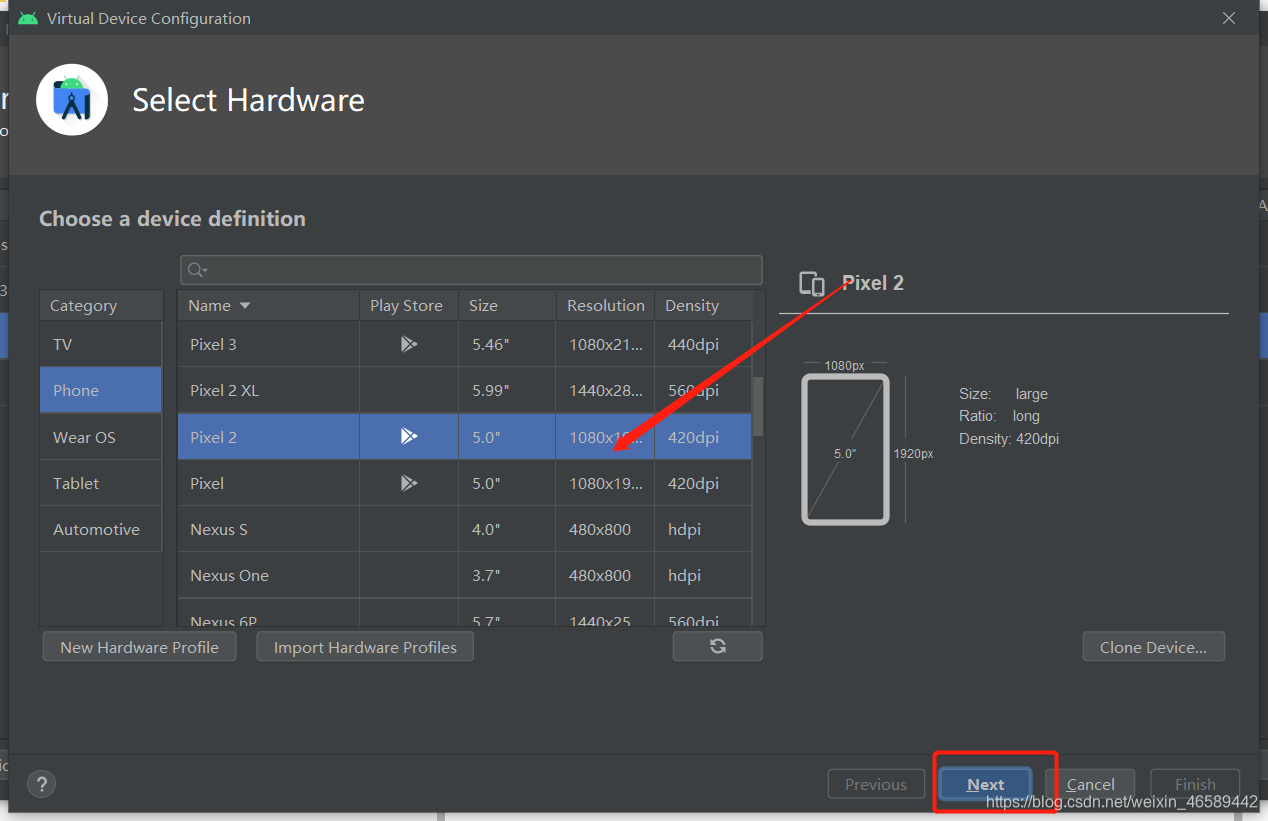Click the device preview phone icon
The image size is (1268, 821).
pyautogui.click(x=812, y=284)
